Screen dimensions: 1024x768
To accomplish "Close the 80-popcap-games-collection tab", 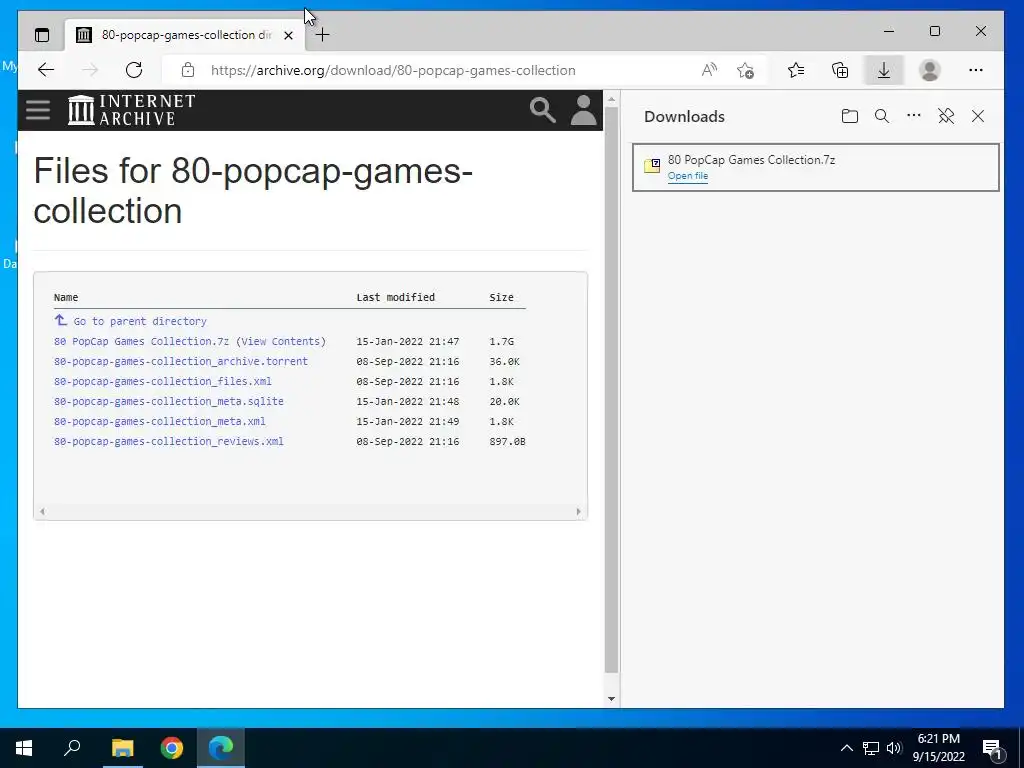I will (288, 35).
